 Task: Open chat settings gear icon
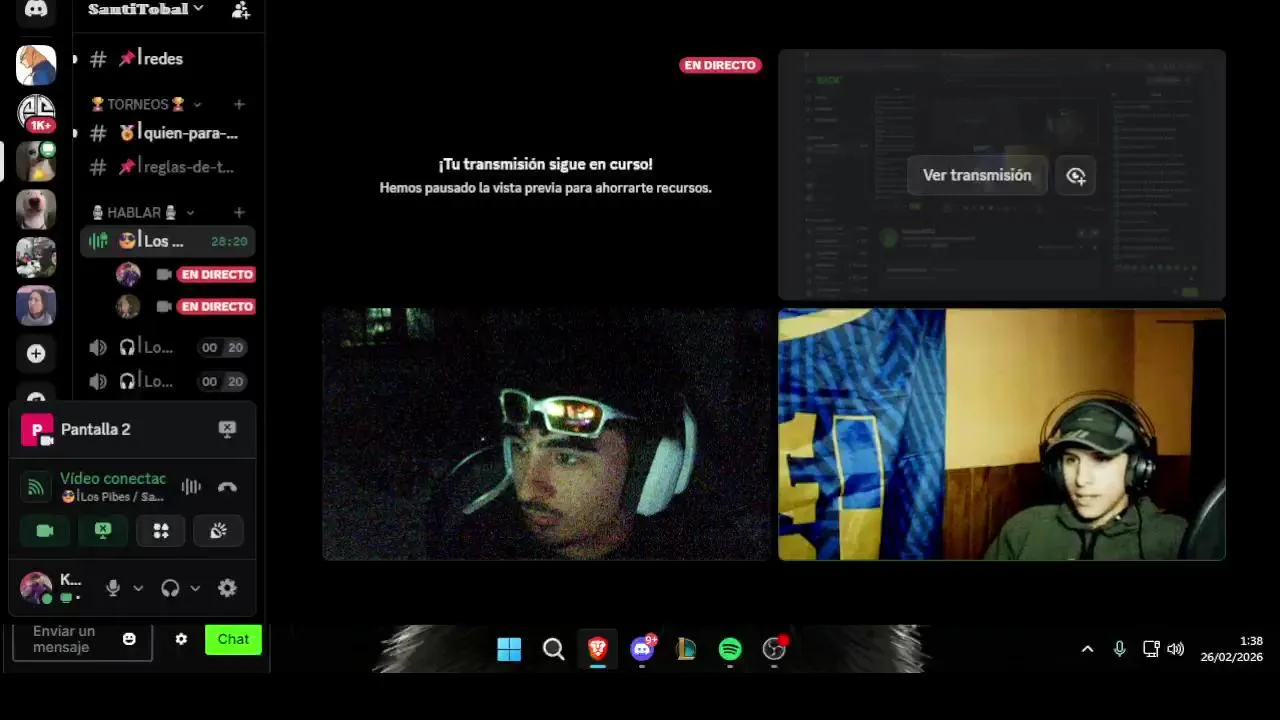point(181,639)
